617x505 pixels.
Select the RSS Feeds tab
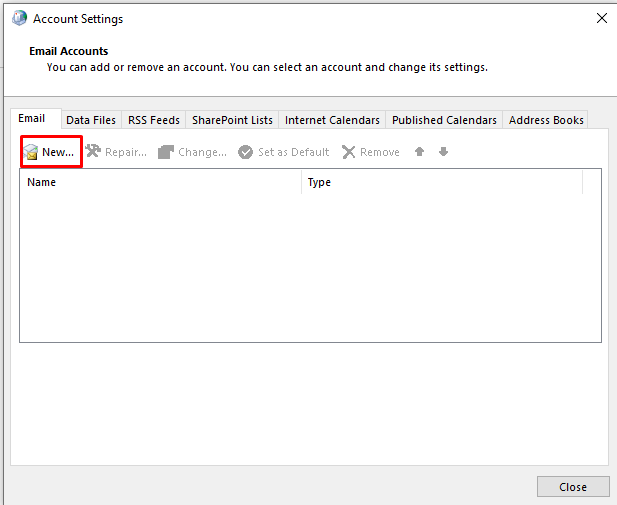tap(154, 120)
